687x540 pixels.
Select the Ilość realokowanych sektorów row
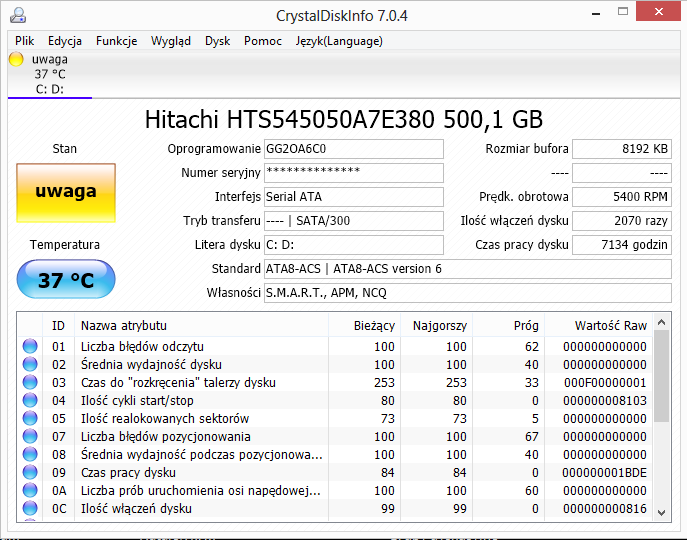click(x=335, y=418)
